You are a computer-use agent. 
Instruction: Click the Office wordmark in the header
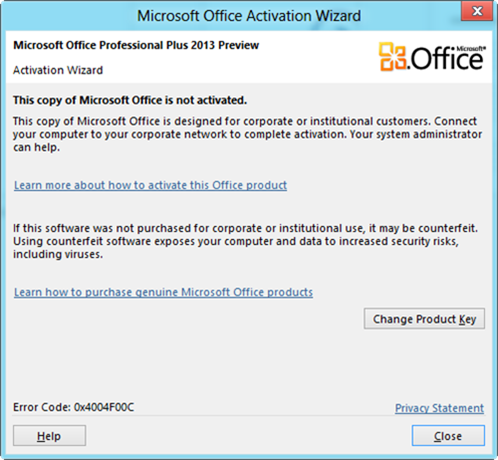[447, 59]
